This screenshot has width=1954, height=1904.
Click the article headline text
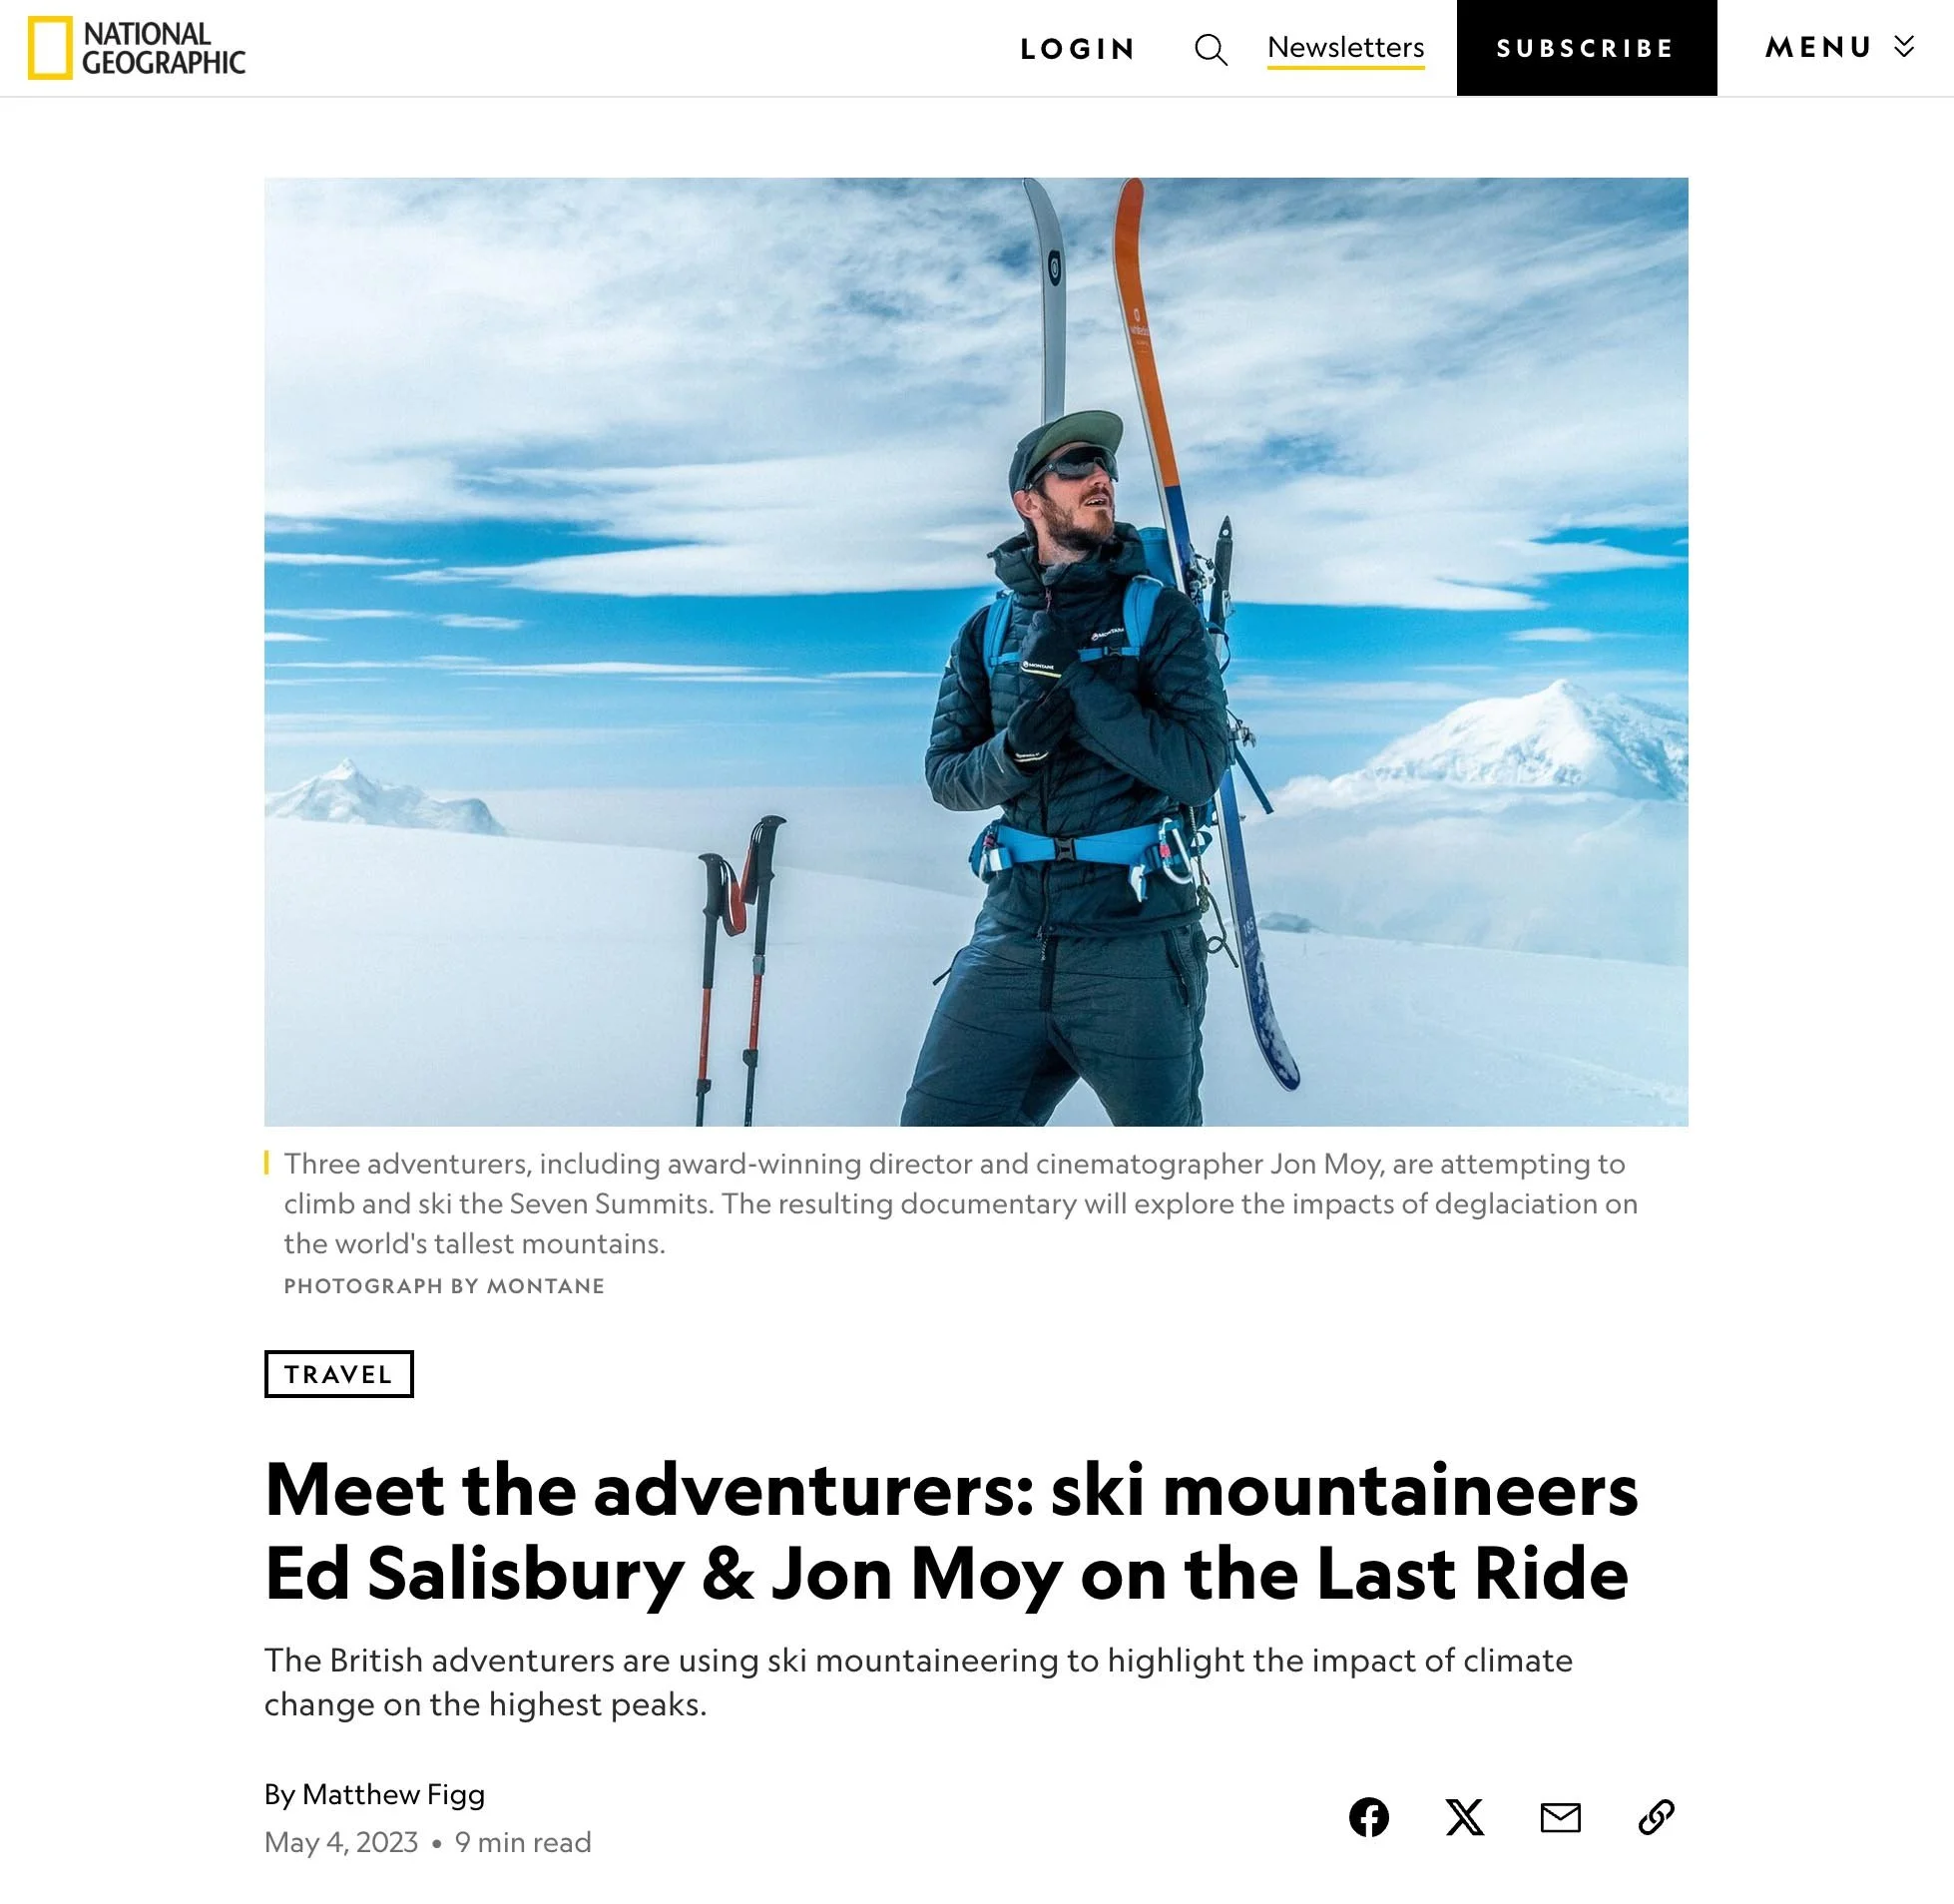951,1532
